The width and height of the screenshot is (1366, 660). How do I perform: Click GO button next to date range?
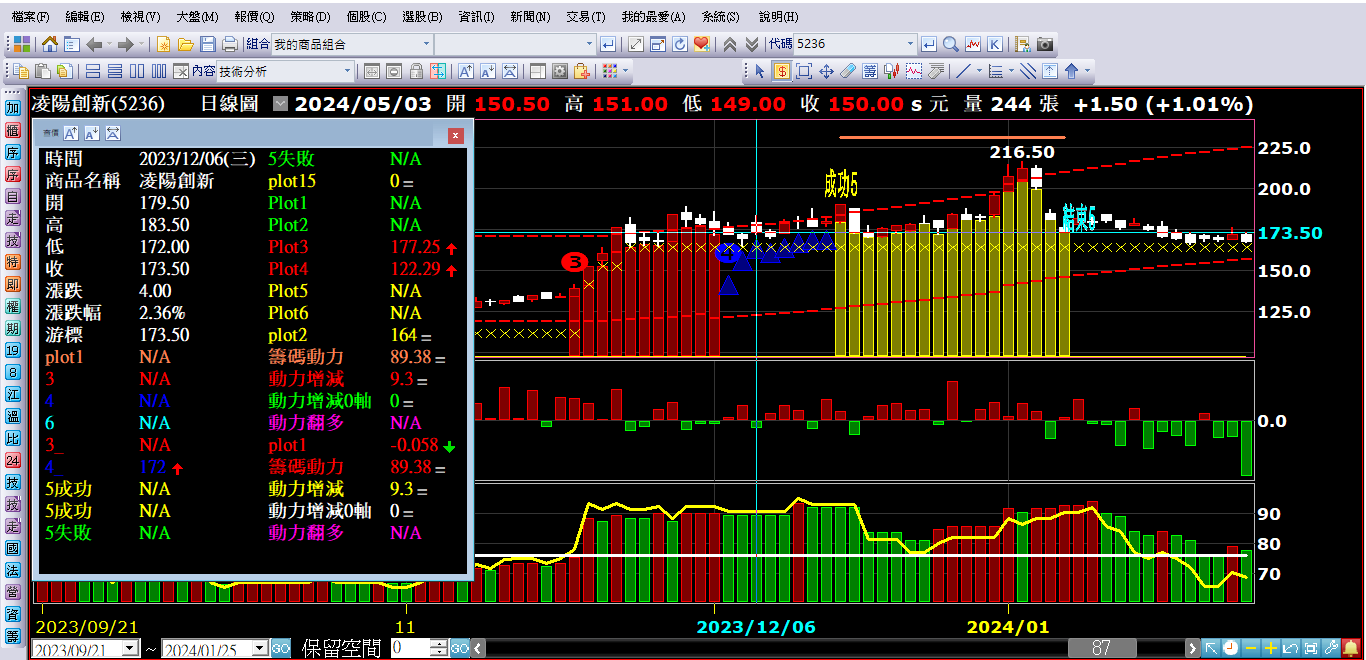281,648
